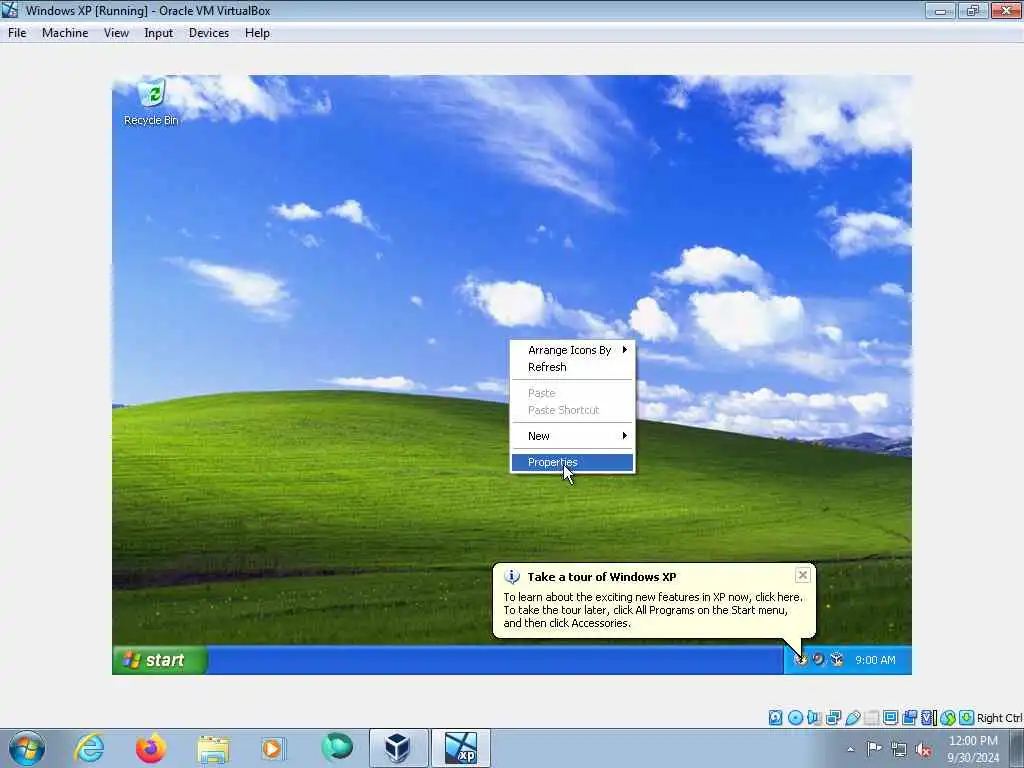Click the green round app taskbar icon
The height and width of the screenshot is (768, 1024).
click(337, 748)
